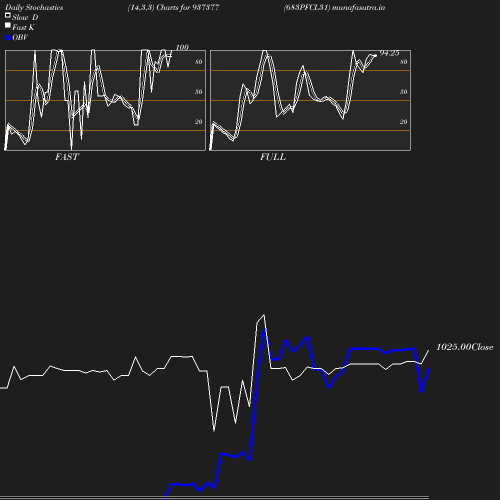Click the FULL stochastic chart panel

coord(310,100)
